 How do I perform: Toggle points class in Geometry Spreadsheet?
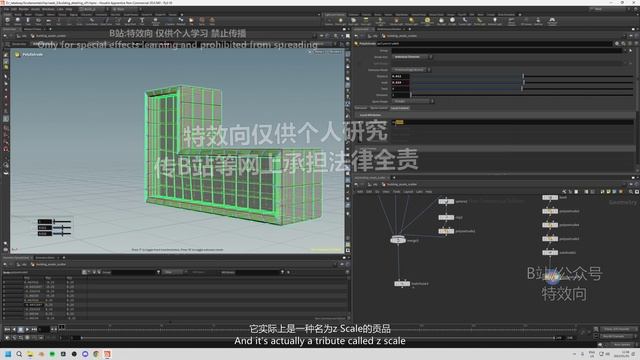(84, 272)
